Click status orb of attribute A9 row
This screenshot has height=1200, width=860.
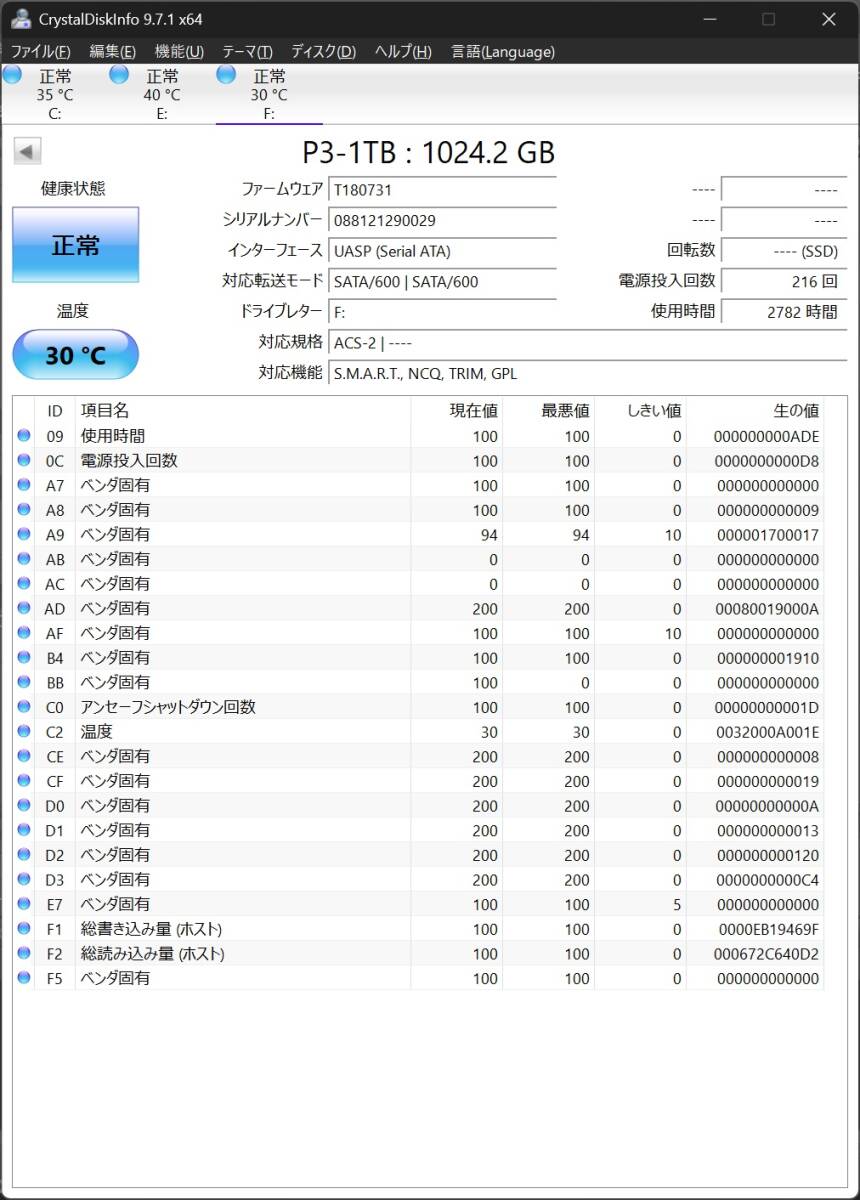pos(24,535)
